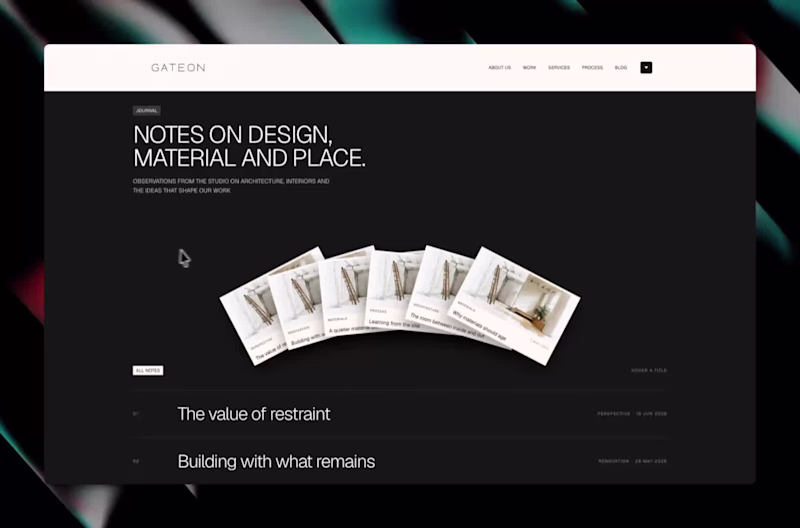Click the 'Observations from the studio' subtitle

[231, 186]
